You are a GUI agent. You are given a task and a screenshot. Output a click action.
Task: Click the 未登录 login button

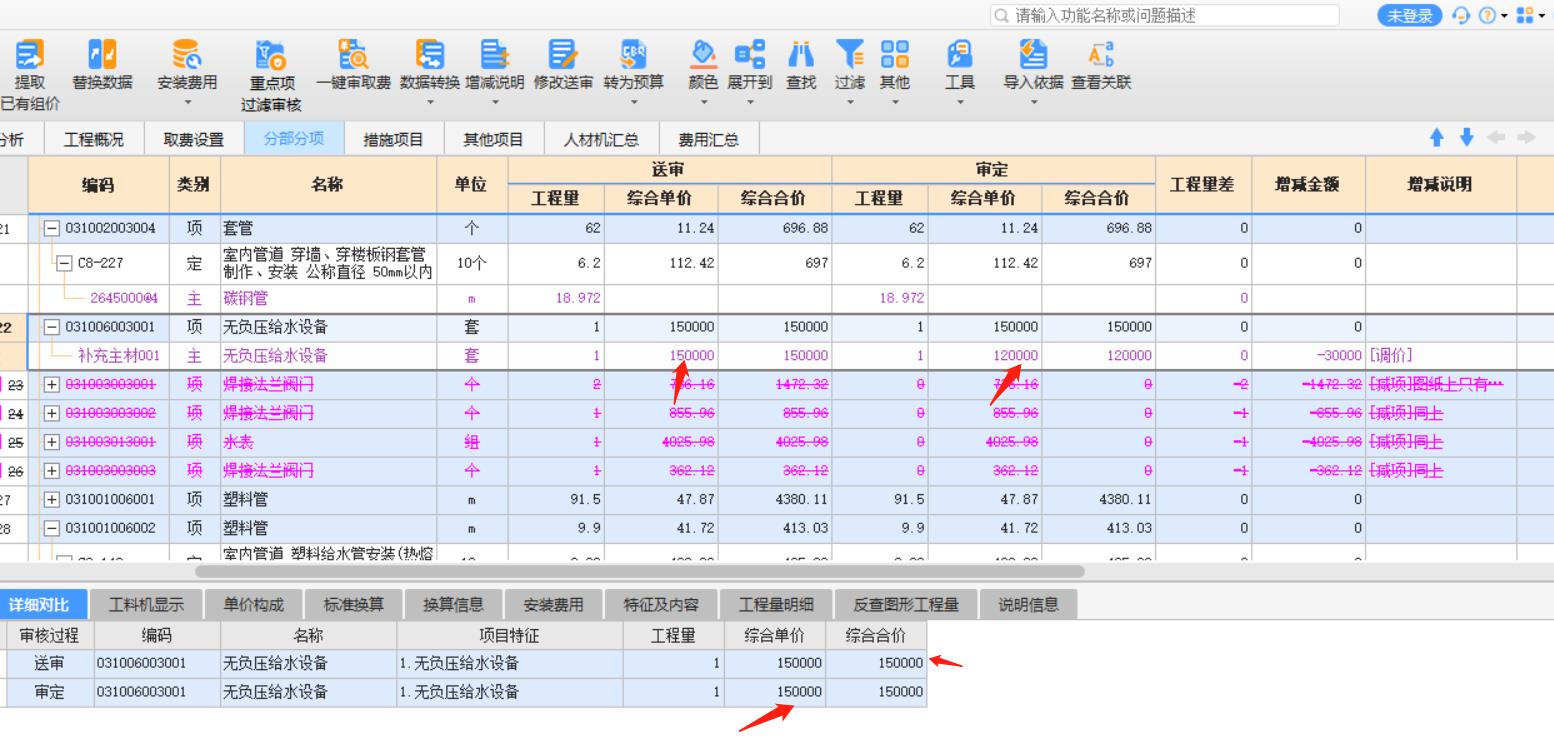point(1409,15)
